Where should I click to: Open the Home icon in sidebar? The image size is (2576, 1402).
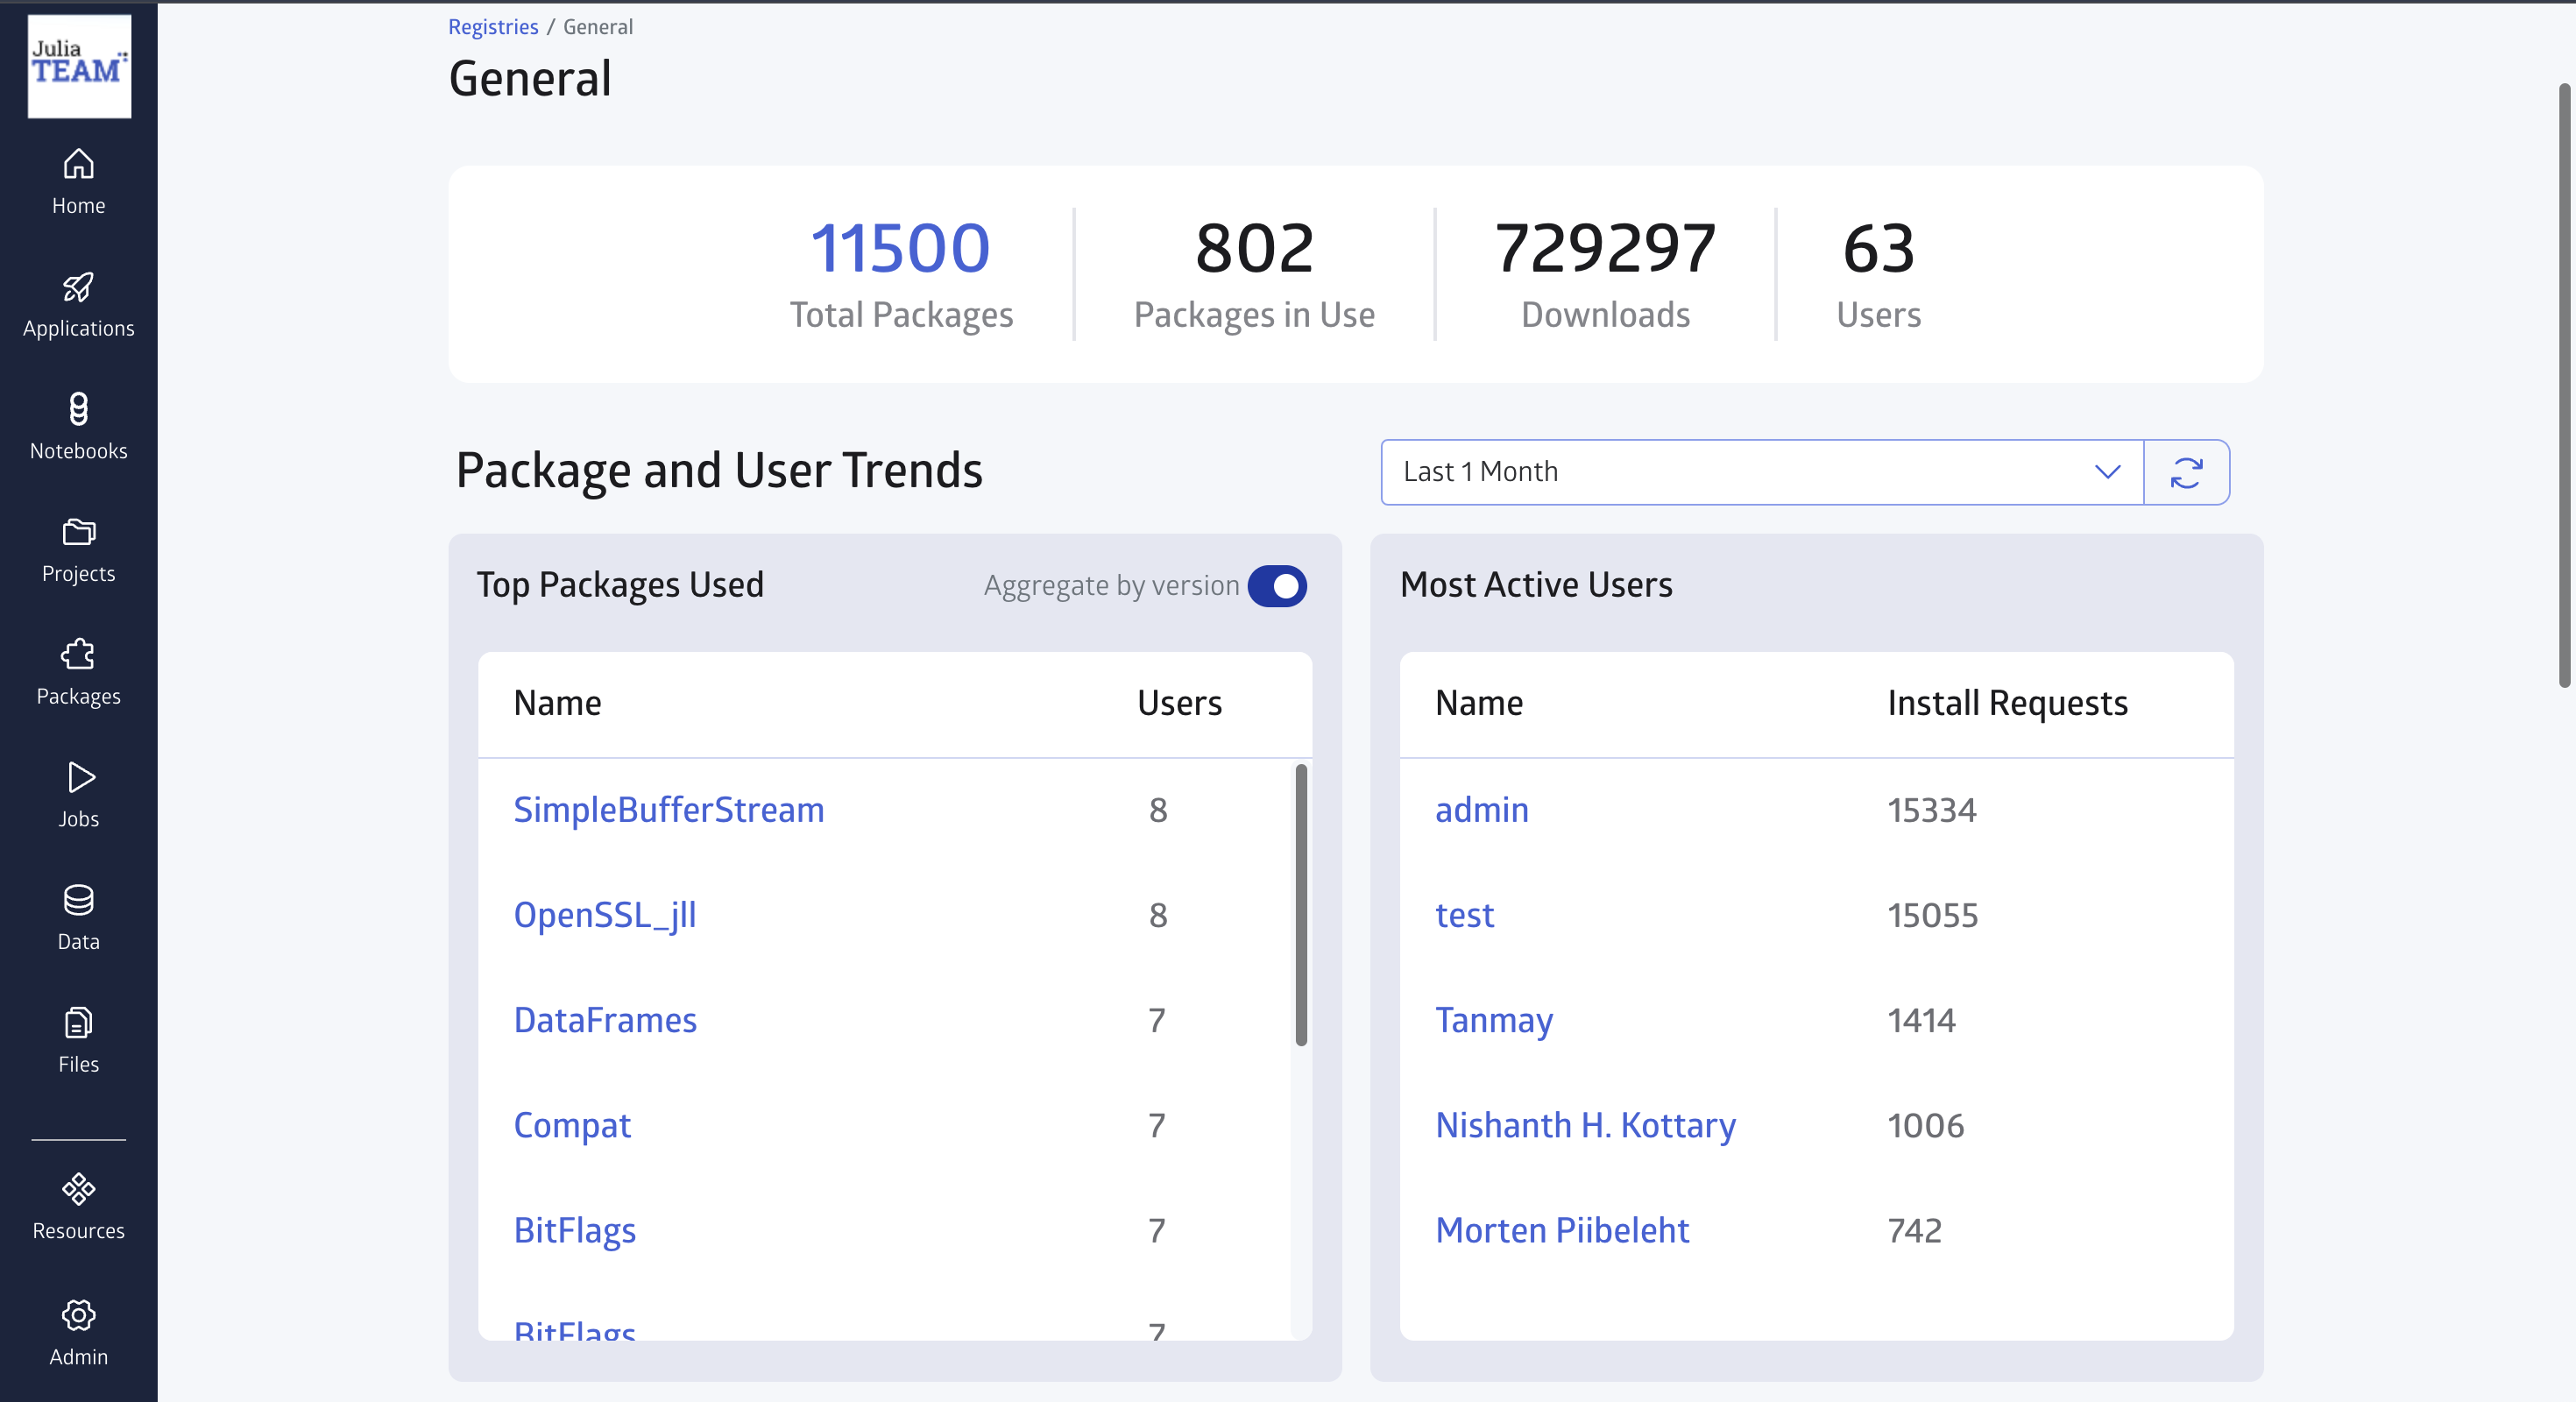79,163
